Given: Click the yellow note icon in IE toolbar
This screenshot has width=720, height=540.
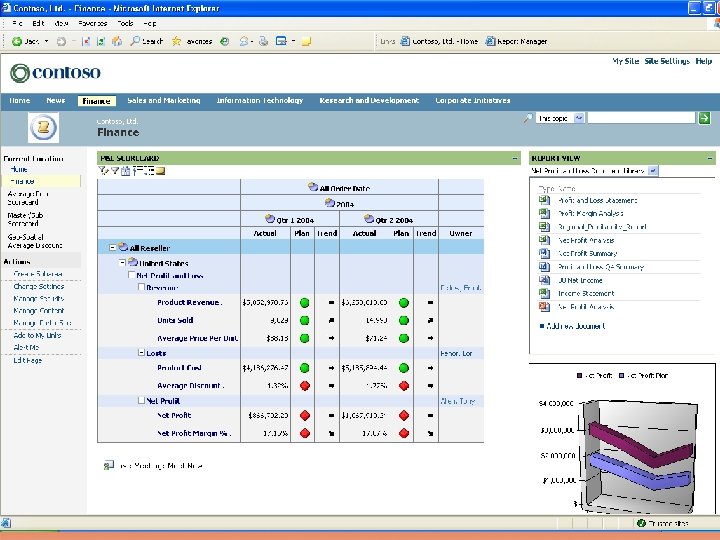Looking at the screenshot, I should point(306,42).
